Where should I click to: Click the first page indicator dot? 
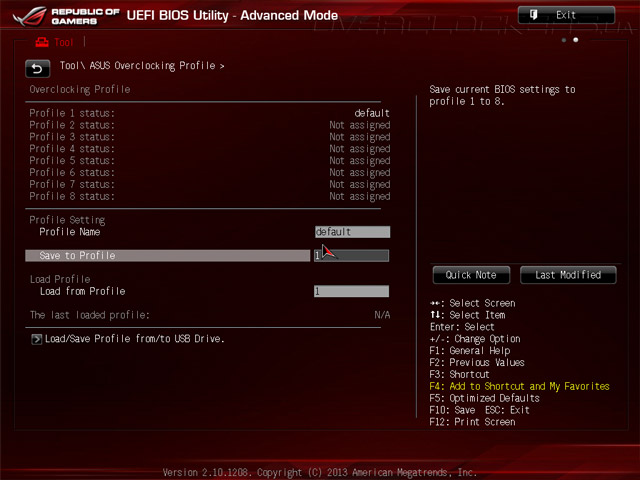point(564,40)
